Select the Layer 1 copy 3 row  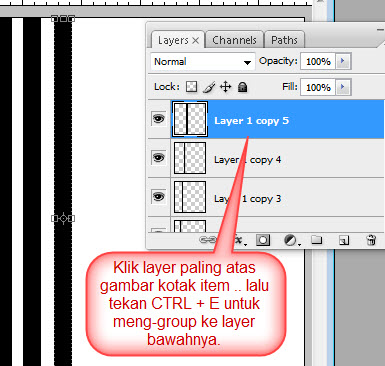[x=266, y=197]
